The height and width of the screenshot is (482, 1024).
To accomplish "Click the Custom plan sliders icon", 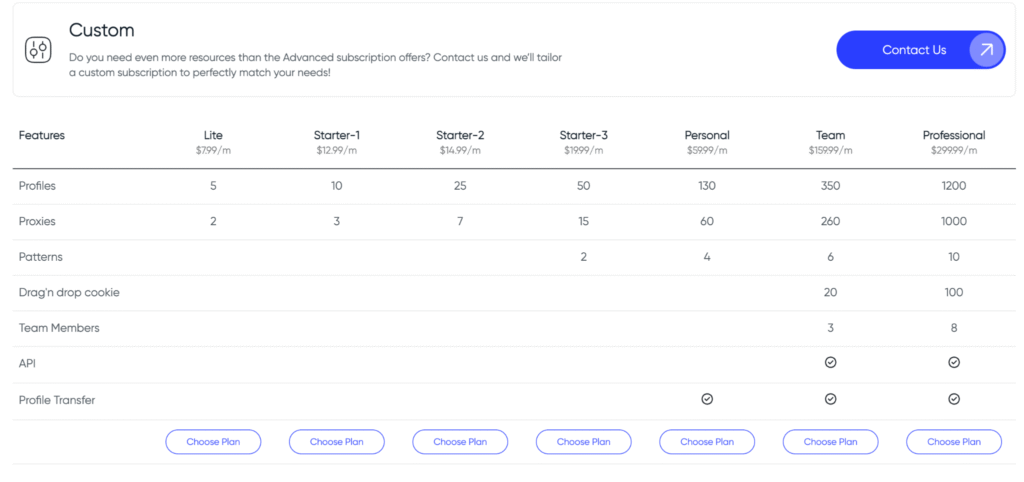I will (40, 49).
